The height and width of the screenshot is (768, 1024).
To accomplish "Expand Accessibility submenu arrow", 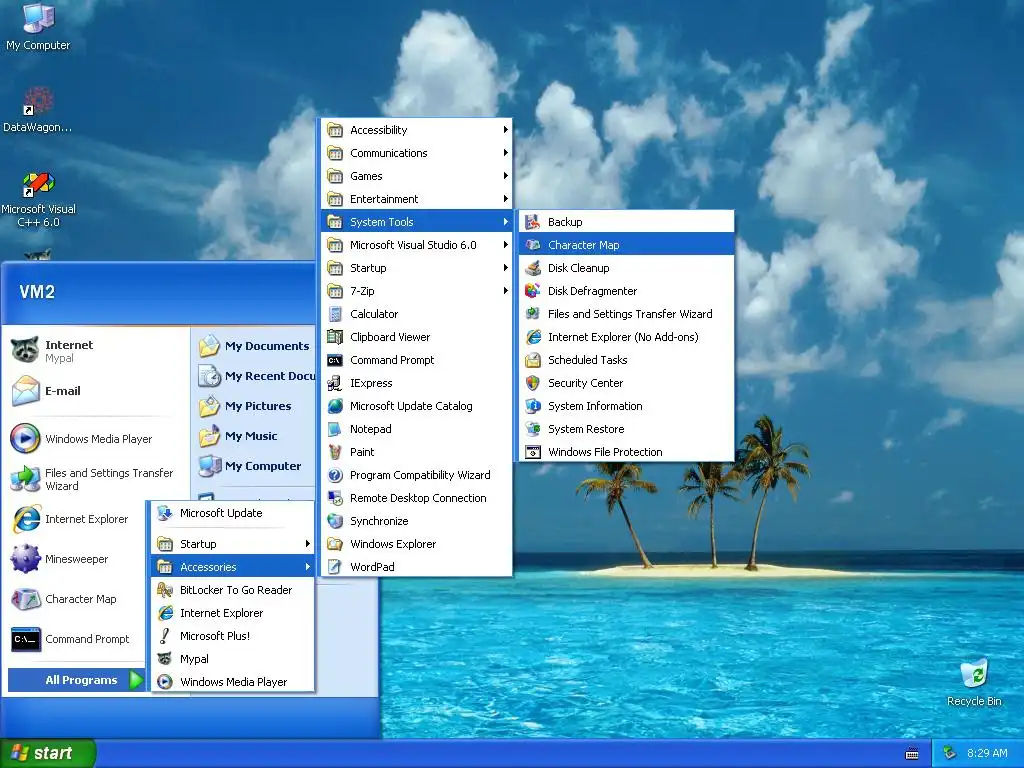I will 505,130.
